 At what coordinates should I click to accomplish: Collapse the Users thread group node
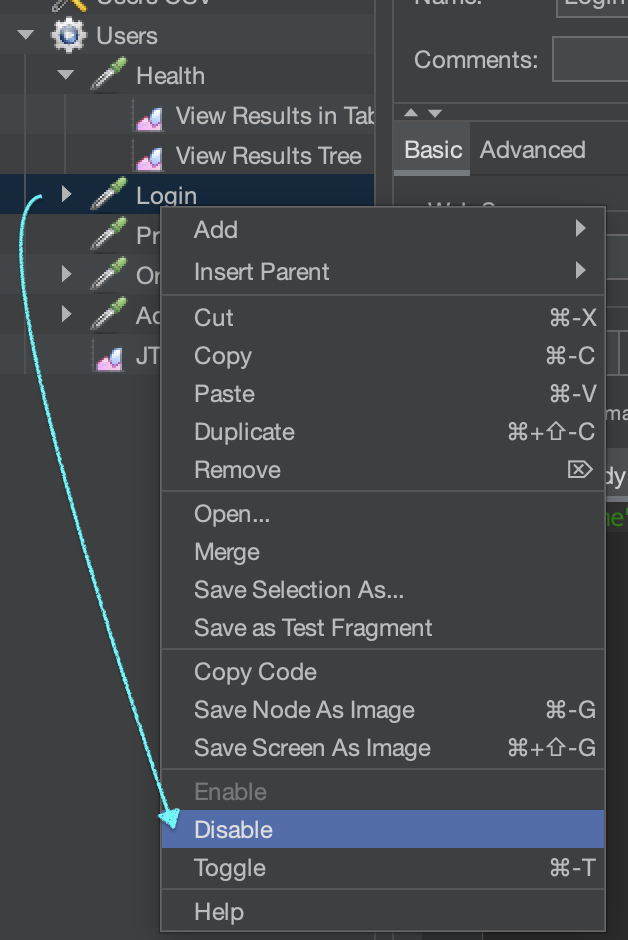coord(26,36)
